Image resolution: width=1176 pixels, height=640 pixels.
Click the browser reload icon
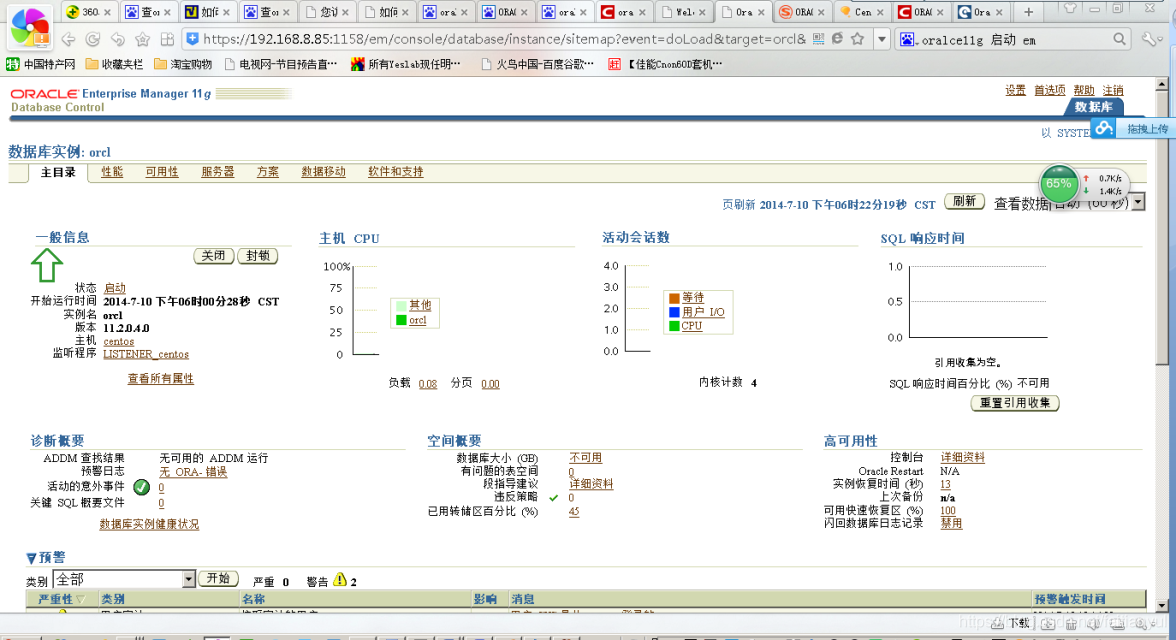coord(93,39)
